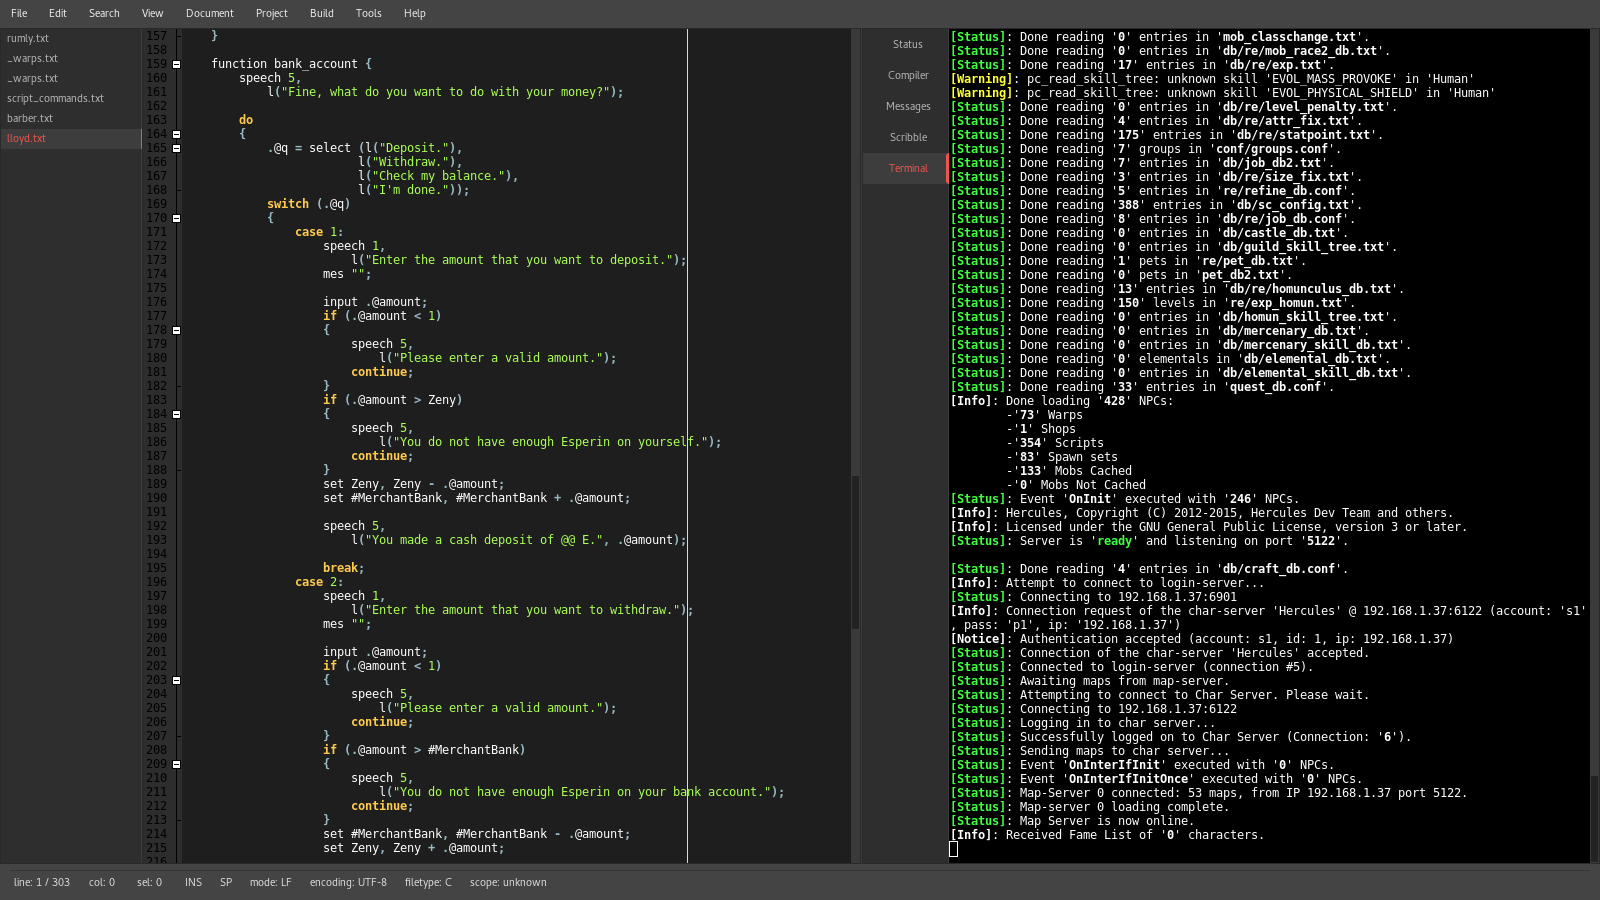This screenshot has width=1600, height=900.
Task: Click the INS indicator in status bar
Action: tap(193, 882)
